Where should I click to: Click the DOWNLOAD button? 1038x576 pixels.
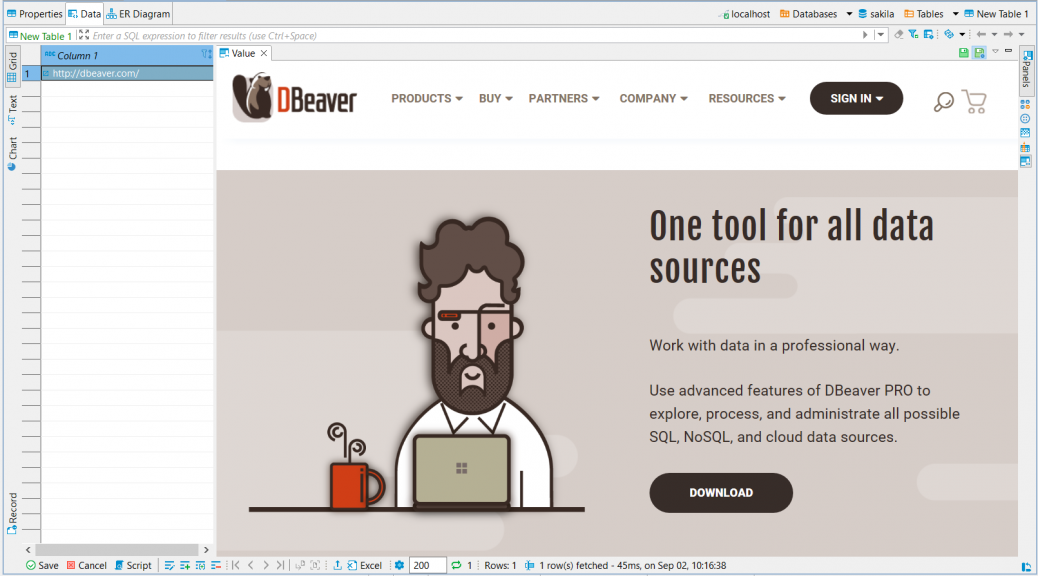tap(721, 493)
